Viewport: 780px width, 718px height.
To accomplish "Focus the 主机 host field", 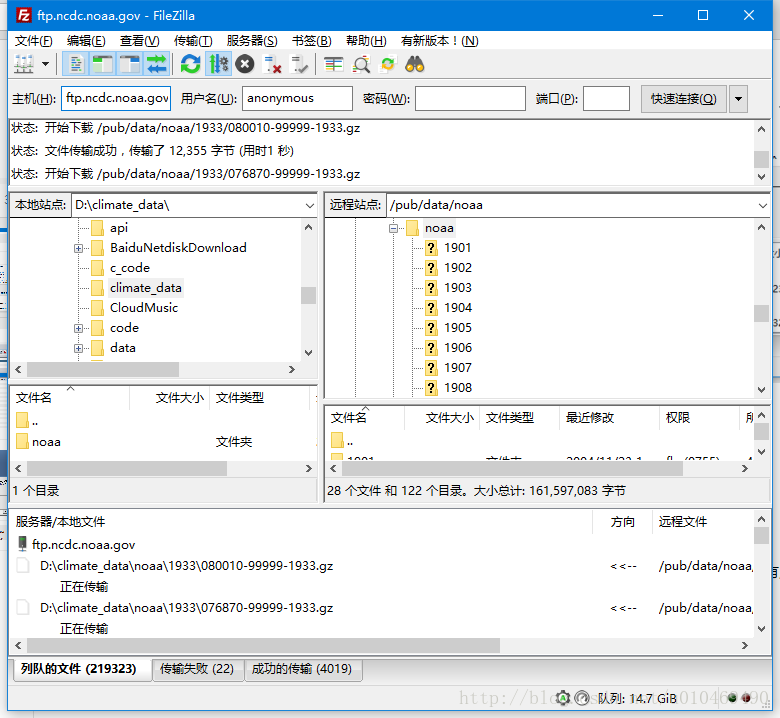I will pyautogui.click(x=116, y=98).
